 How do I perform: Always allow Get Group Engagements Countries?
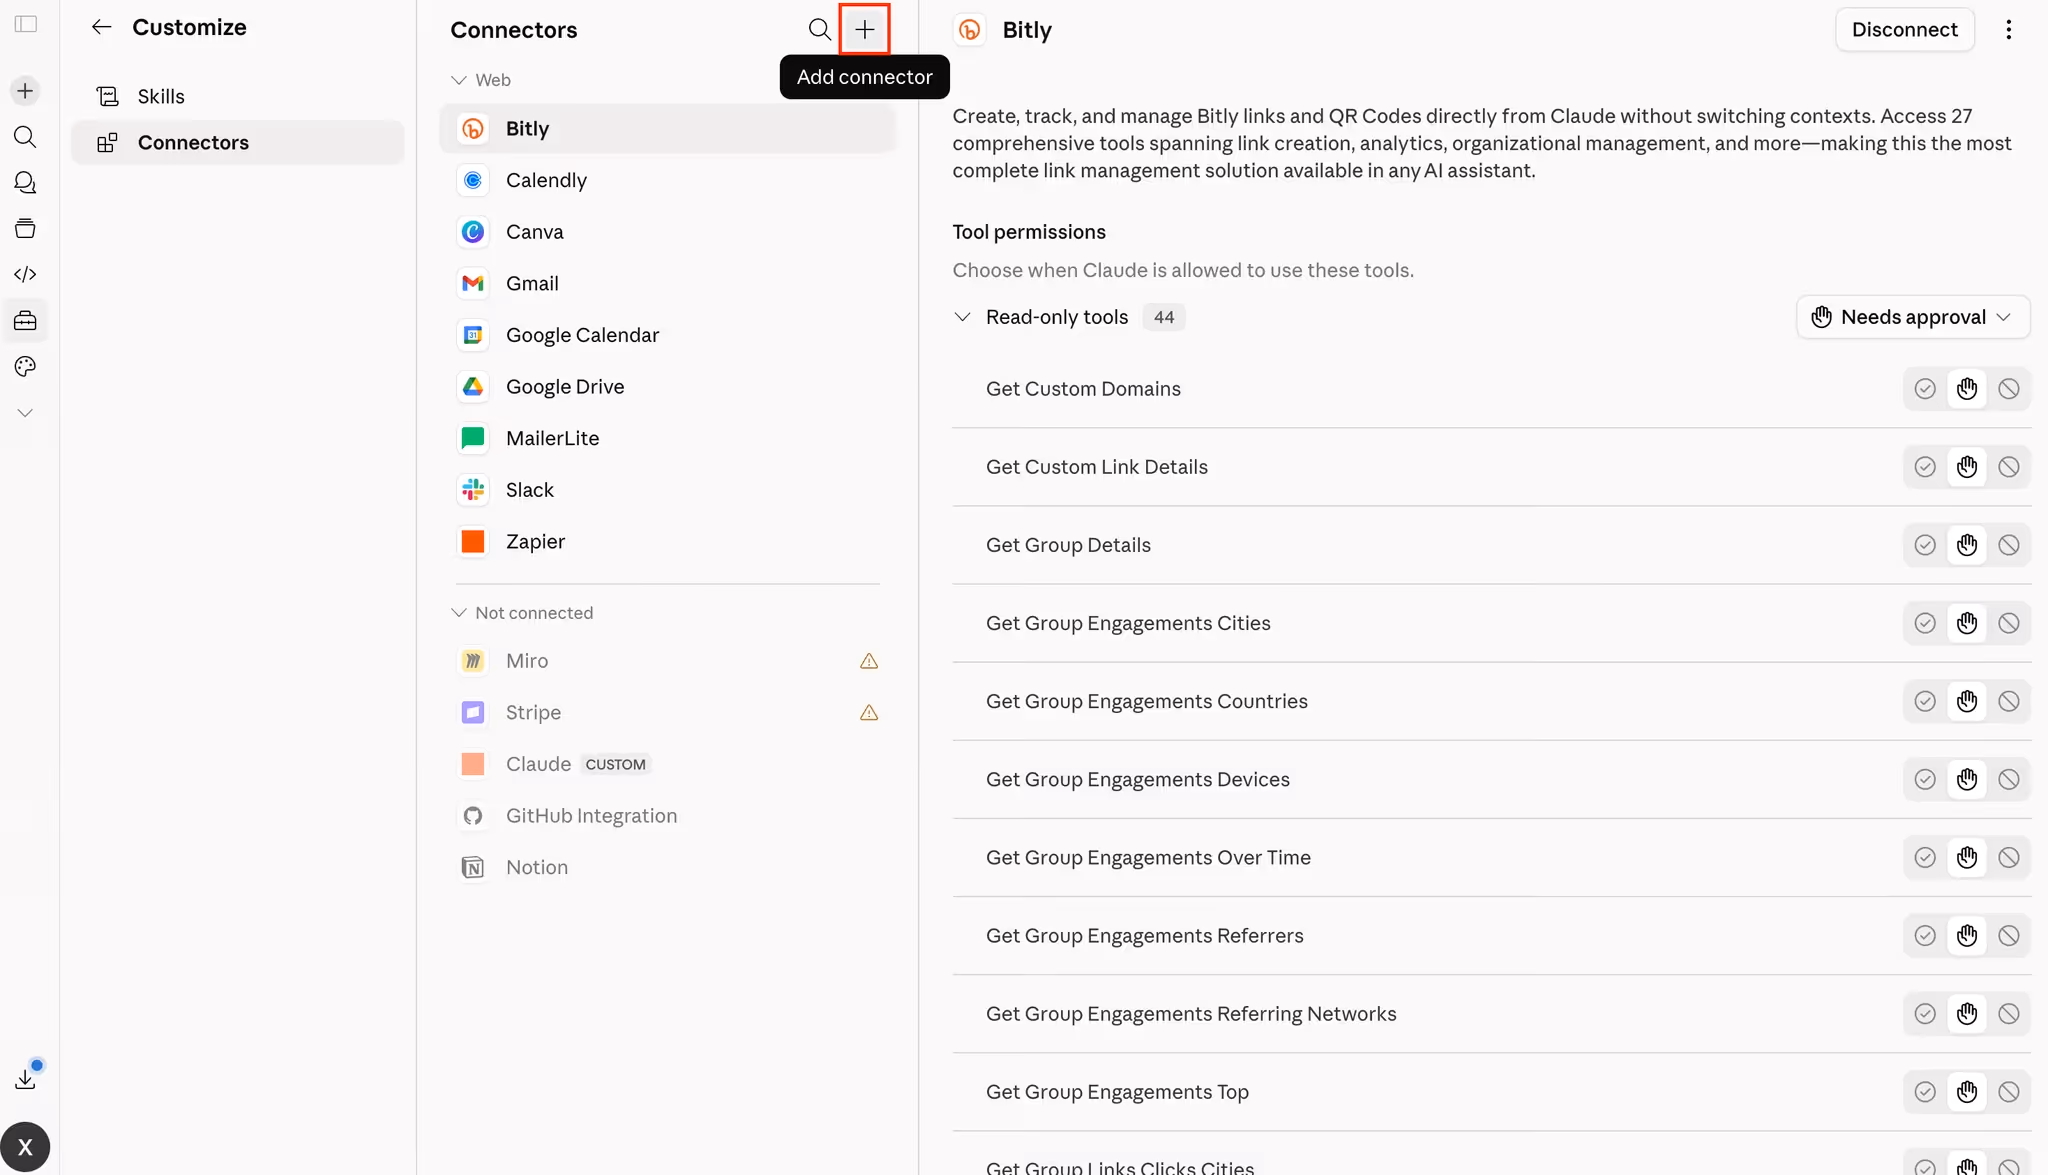[x=1925, y=701]
